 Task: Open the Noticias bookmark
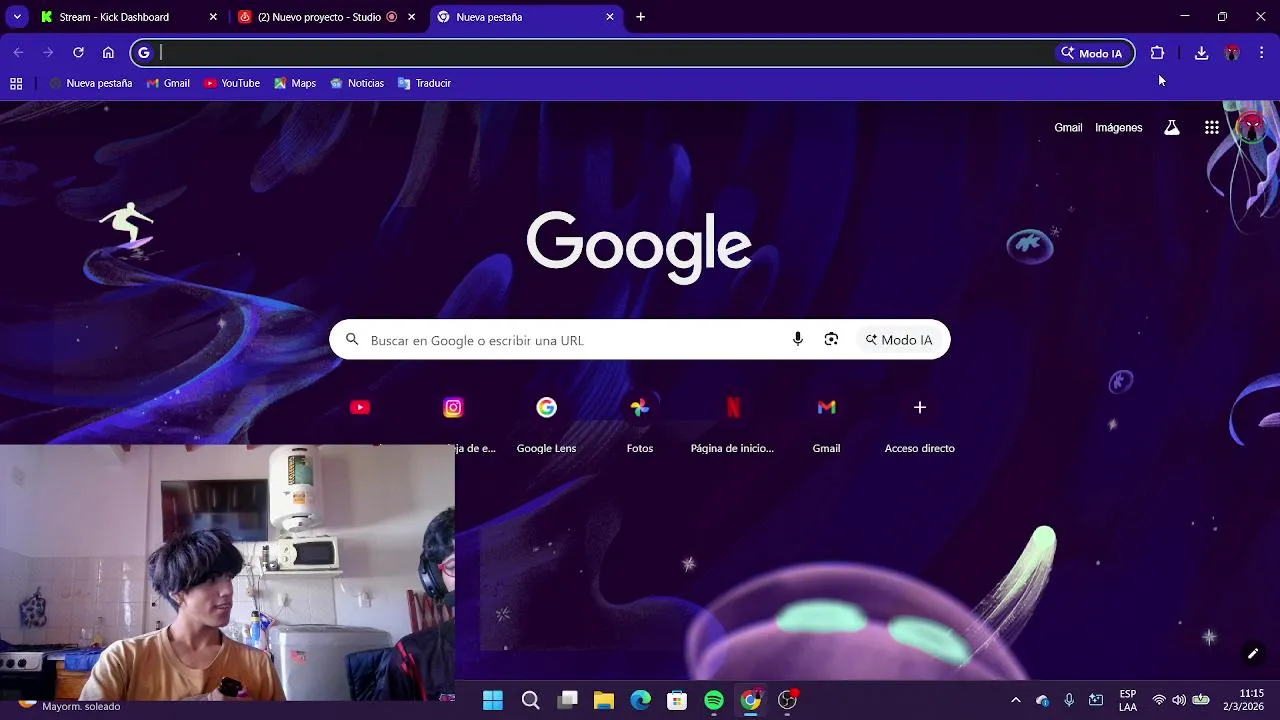click(357, 84)
